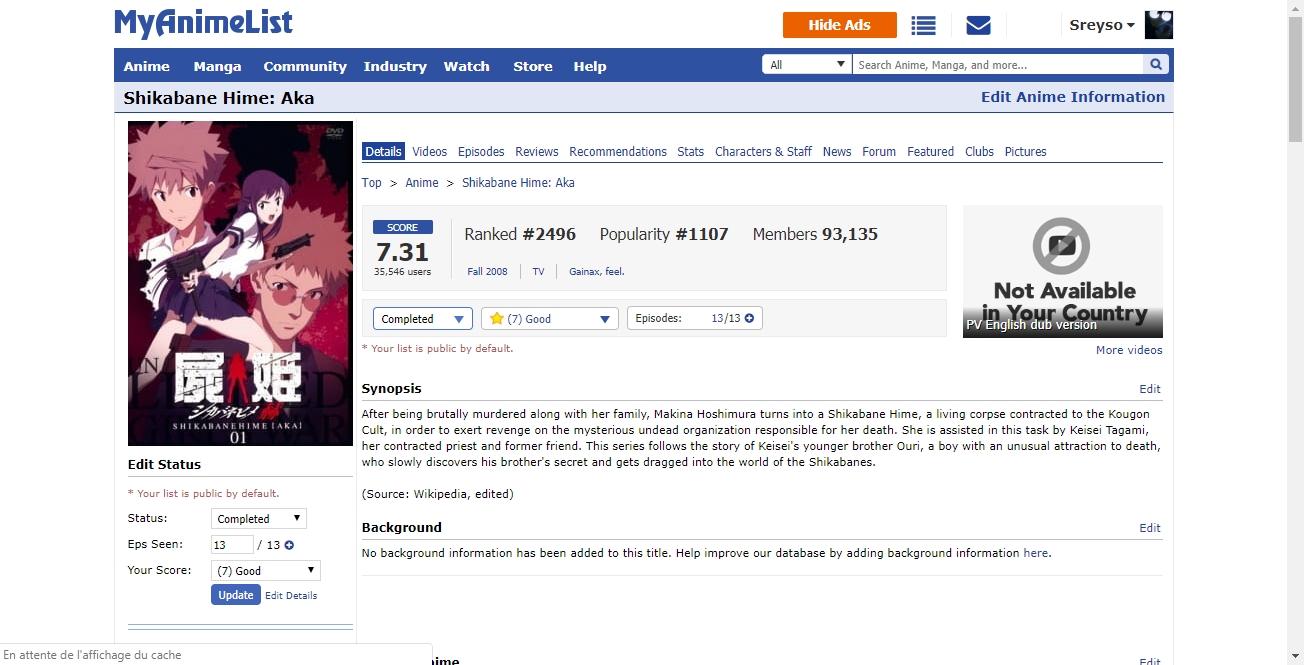Image resolution: width=1304 pixels, height=665 pixels.
Task: Switch to the Clubs tab
Action: 979,152
